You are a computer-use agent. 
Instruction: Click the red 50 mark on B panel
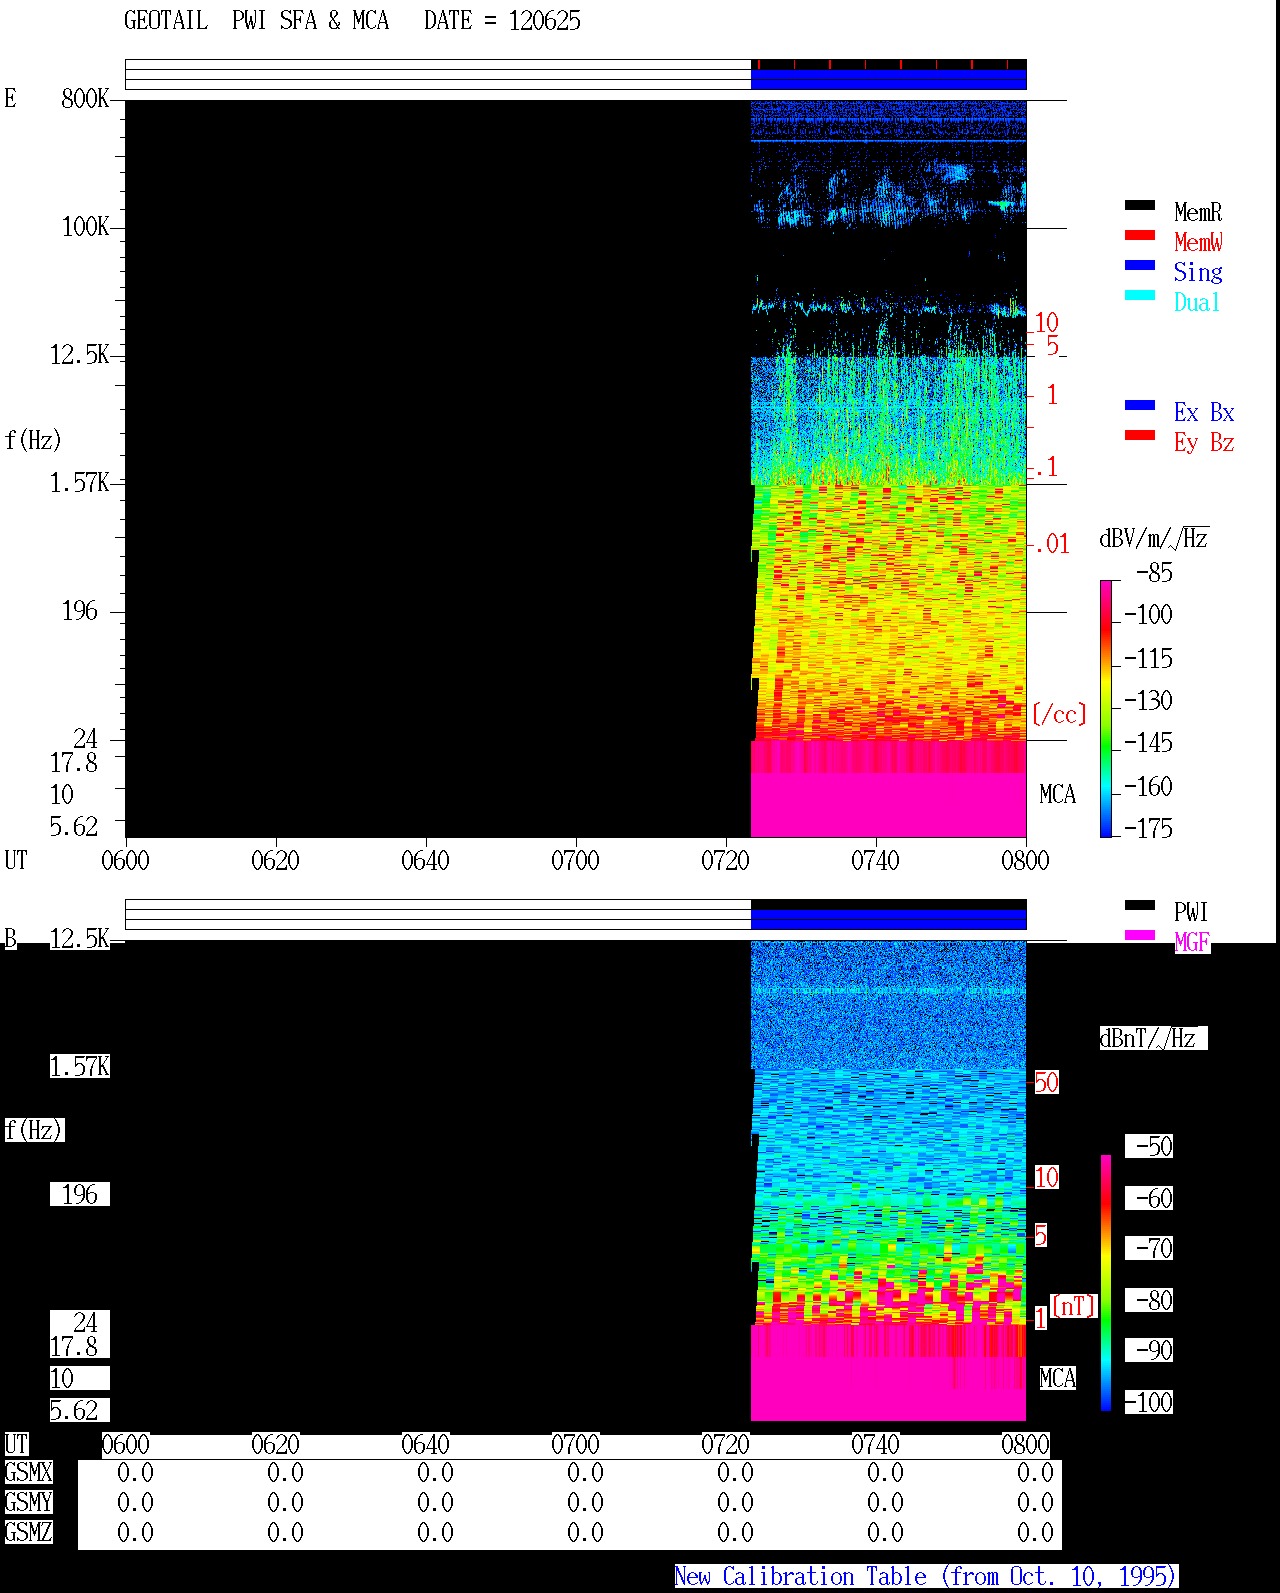point(1046,1082)
